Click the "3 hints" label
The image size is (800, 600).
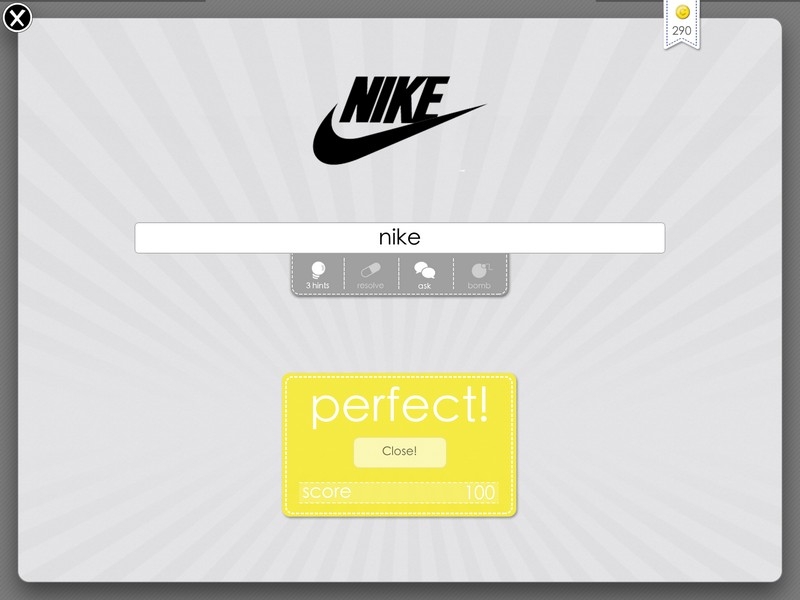(317, 285)
